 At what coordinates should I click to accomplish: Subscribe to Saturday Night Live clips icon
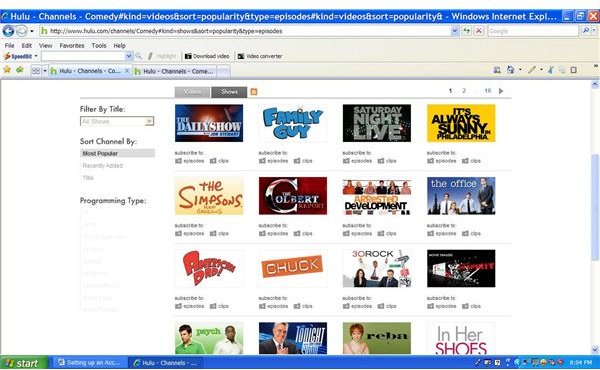pos(381,161)
